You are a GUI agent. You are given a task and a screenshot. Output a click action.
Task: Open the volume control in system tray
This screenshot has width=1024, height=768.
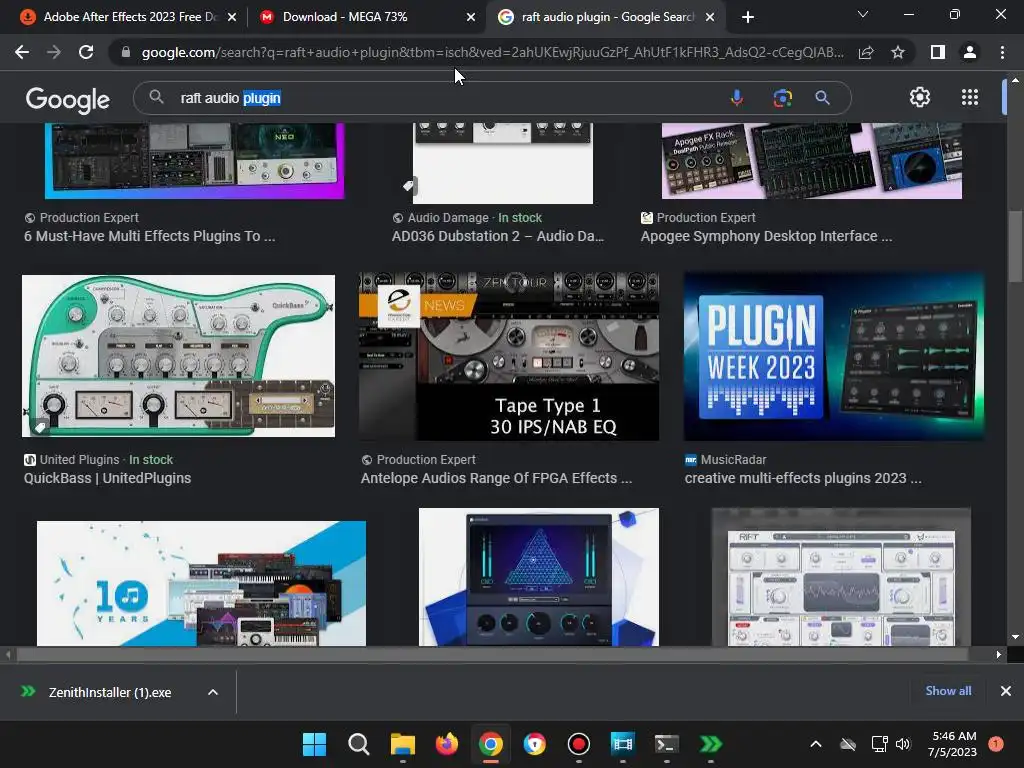[903, 744]
